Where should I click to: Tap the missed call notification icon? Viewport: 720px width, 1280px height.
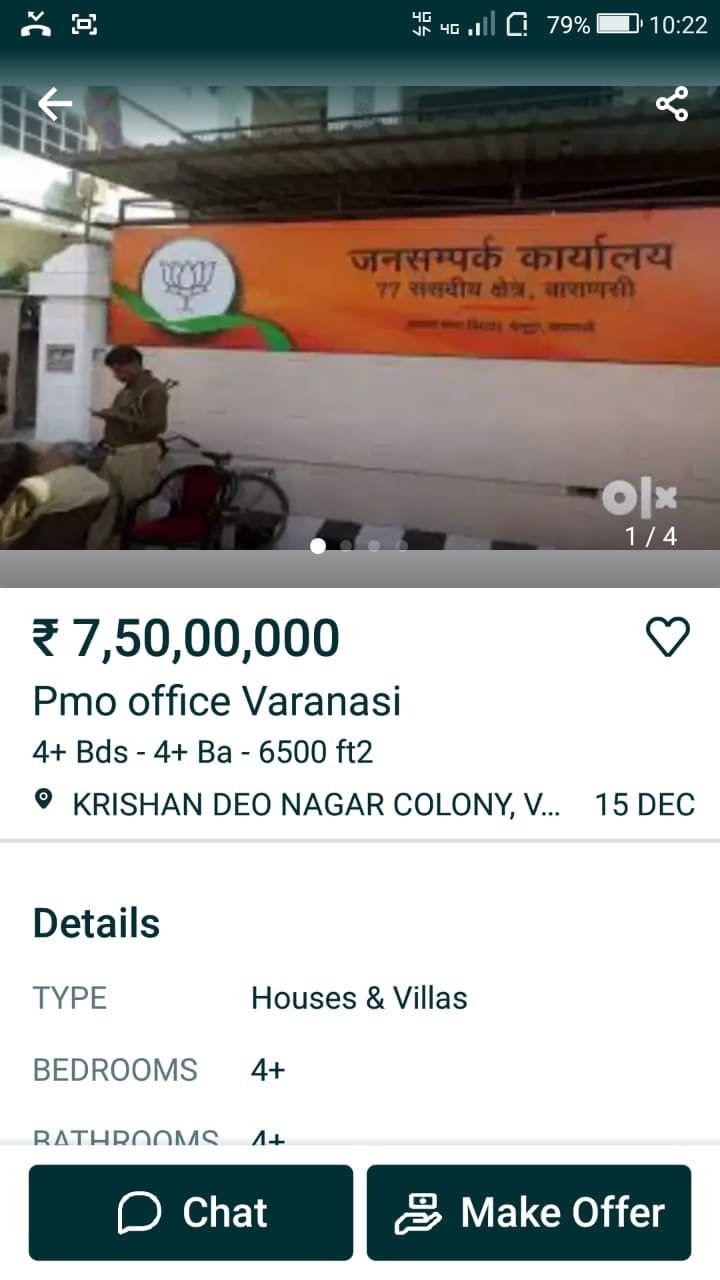pos(36,24)
